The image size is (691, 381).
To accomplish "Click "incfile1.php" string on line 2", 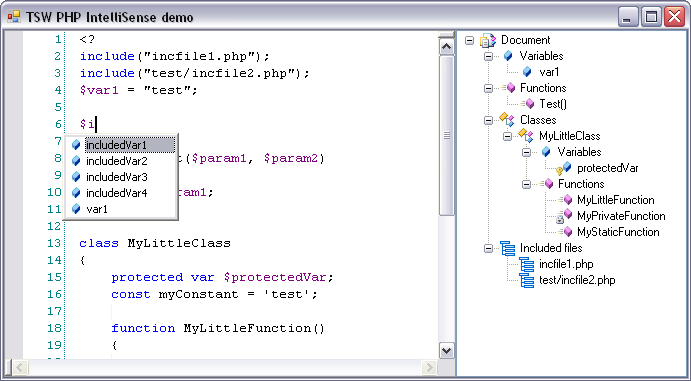I will [x=200, y=56].
